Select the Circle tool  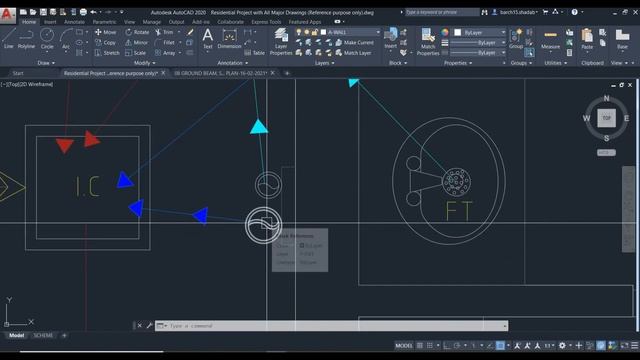point(47,39)
